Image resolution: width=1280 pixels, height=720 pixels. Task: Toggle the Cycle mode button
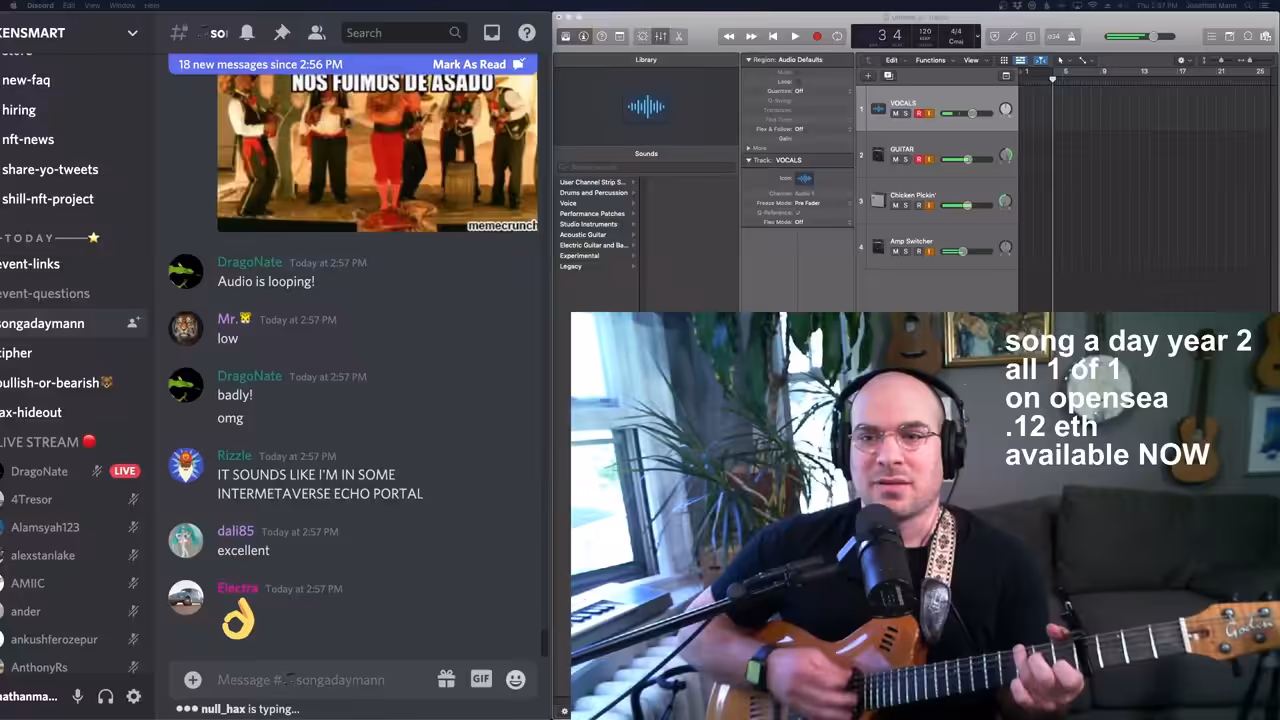838,36
